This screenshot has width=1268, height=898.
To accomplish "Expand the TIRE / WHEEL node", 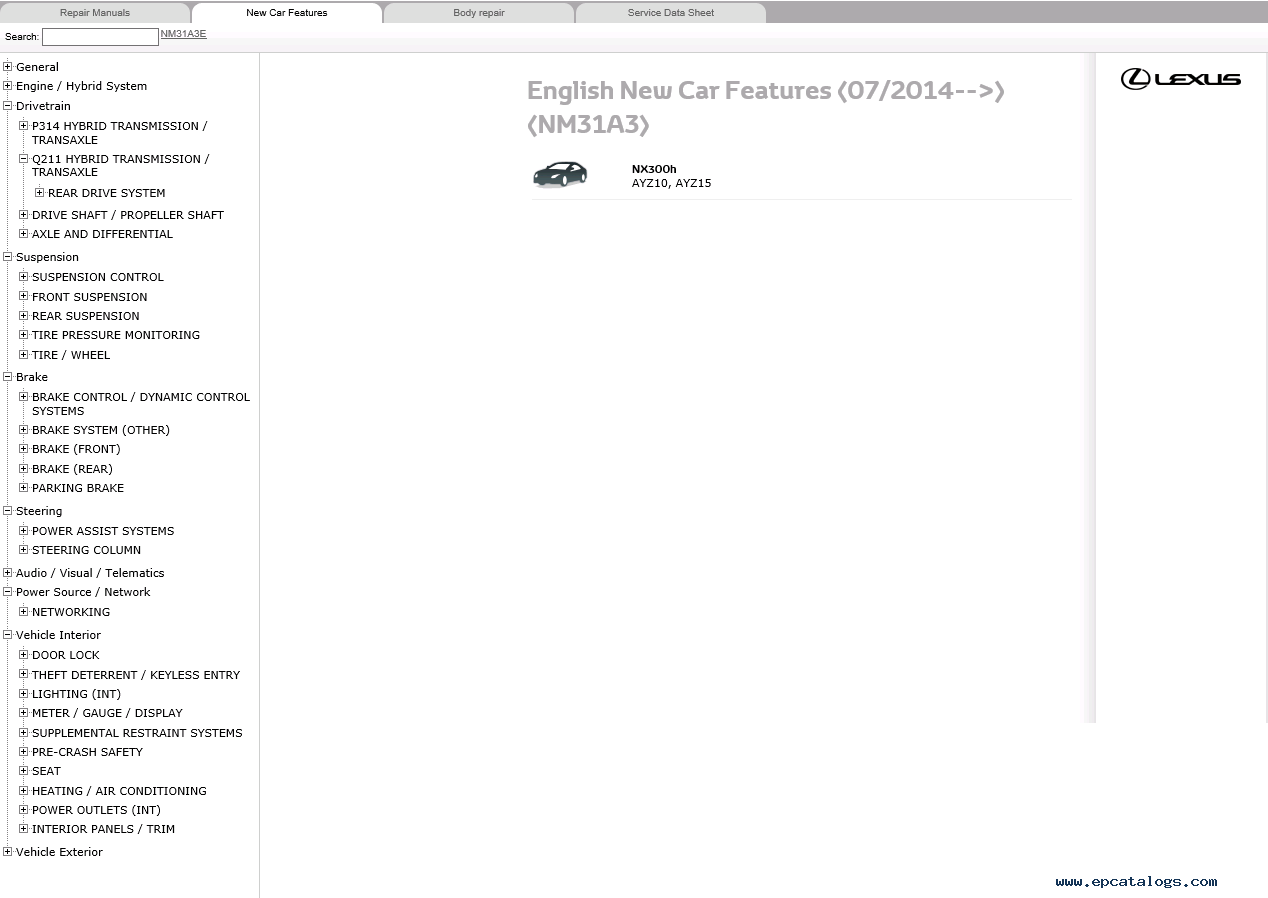I will pyautogui.click(x=24, y=355).
